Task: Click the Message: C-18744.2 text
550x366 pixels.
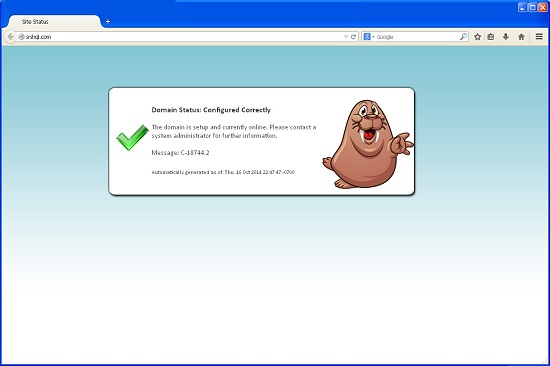Action: pyautogui.click(x=180, y=153)
